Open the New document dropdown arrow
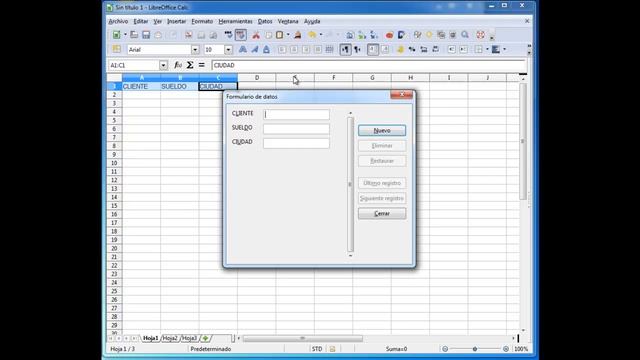The width and height of the screenshot is (640, 360). click(125, 35)
